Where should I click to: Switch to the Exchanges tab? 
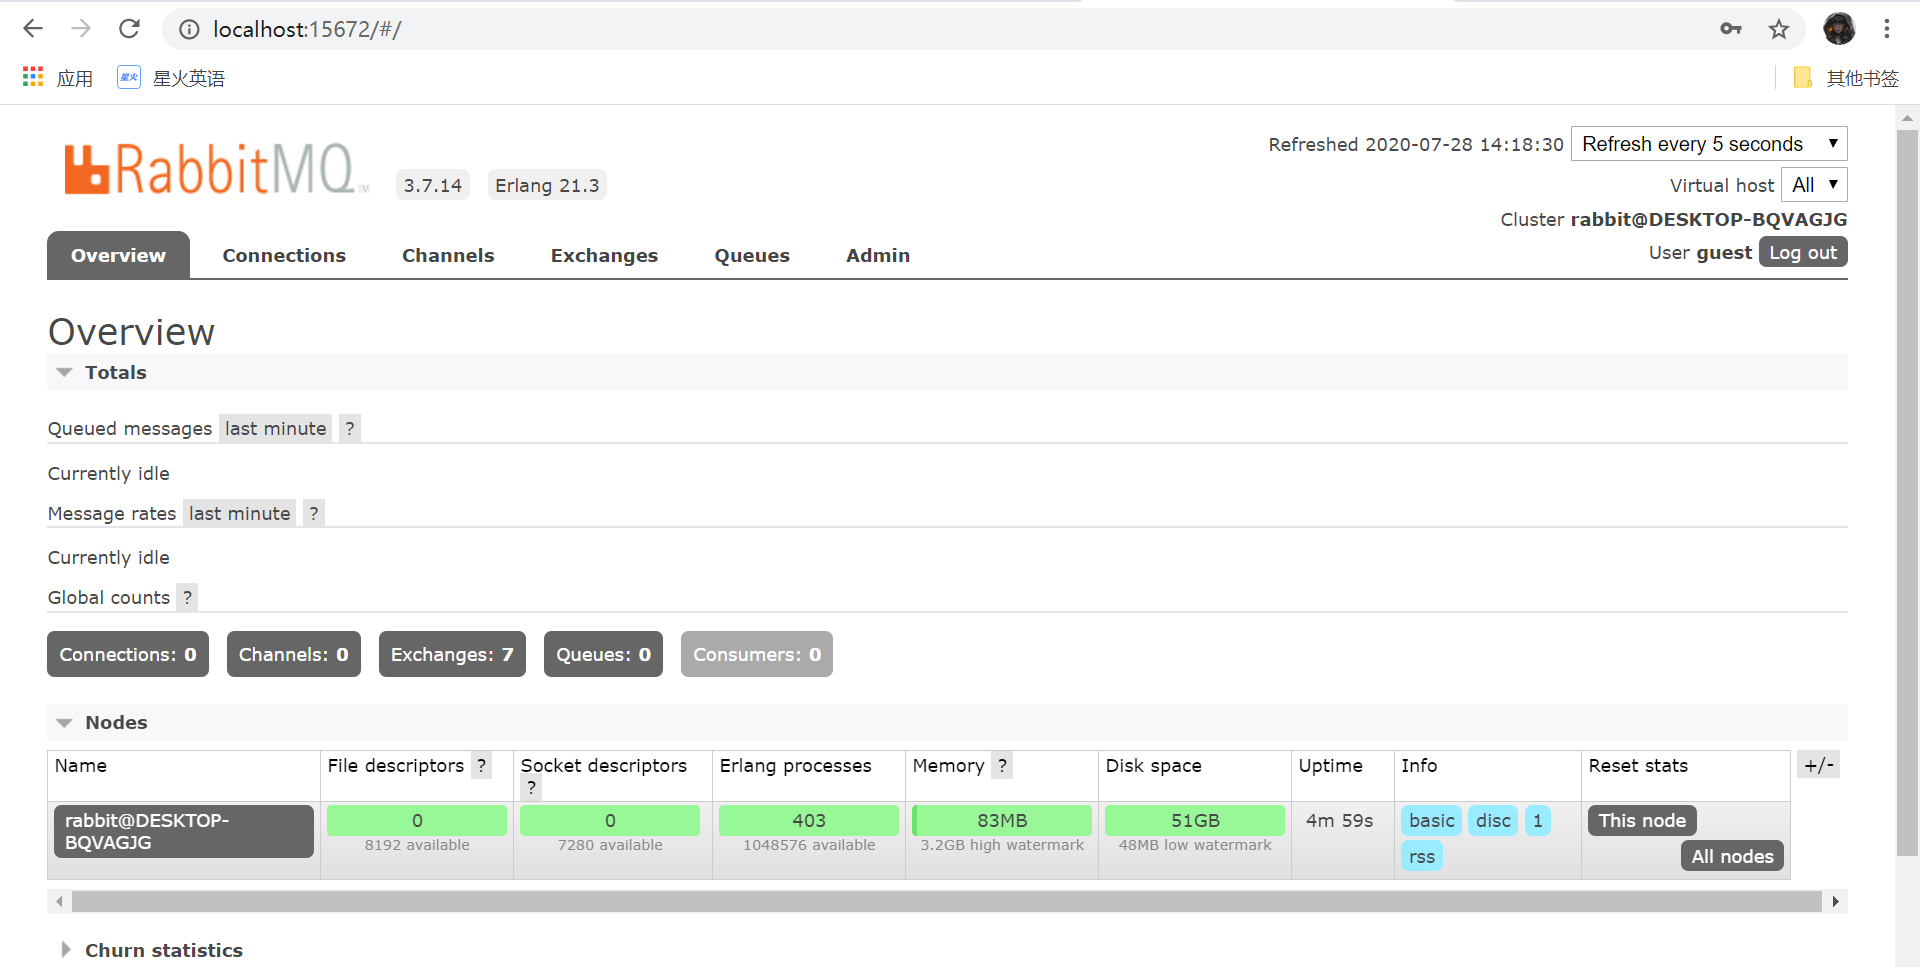pyautogui.click(x=604, y=255)
